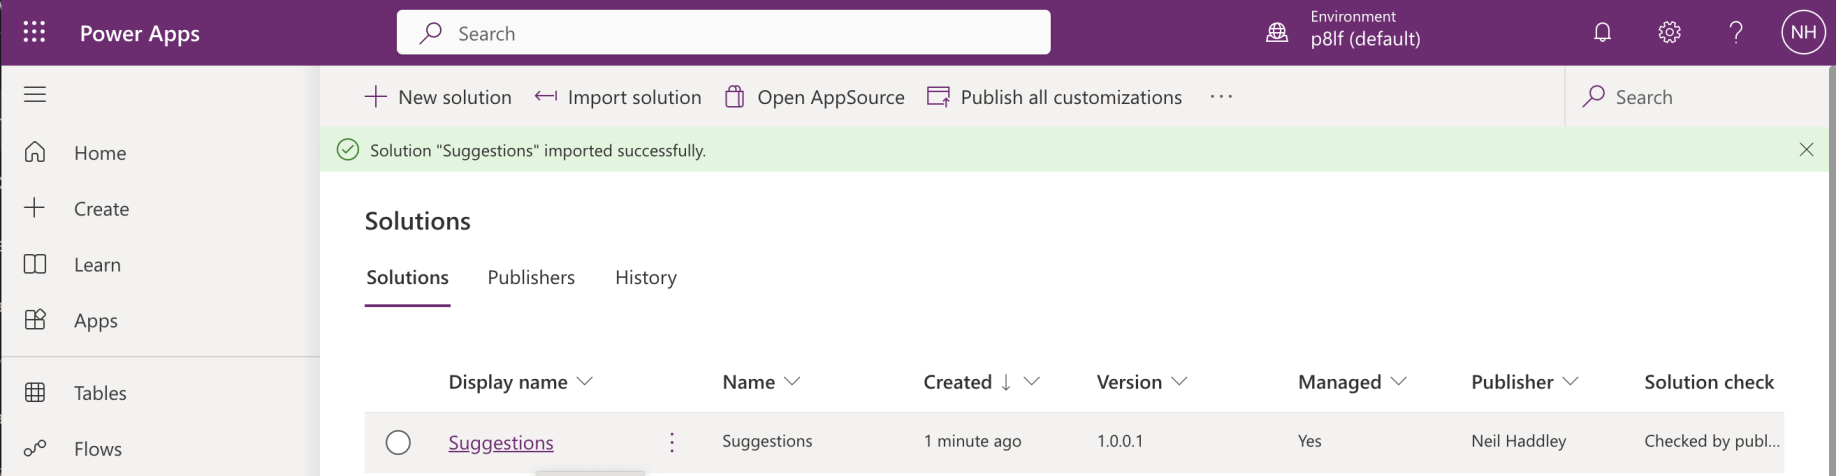Select the Suggestions solution row radio button
Screen dimensions: 1836x476
398,442
